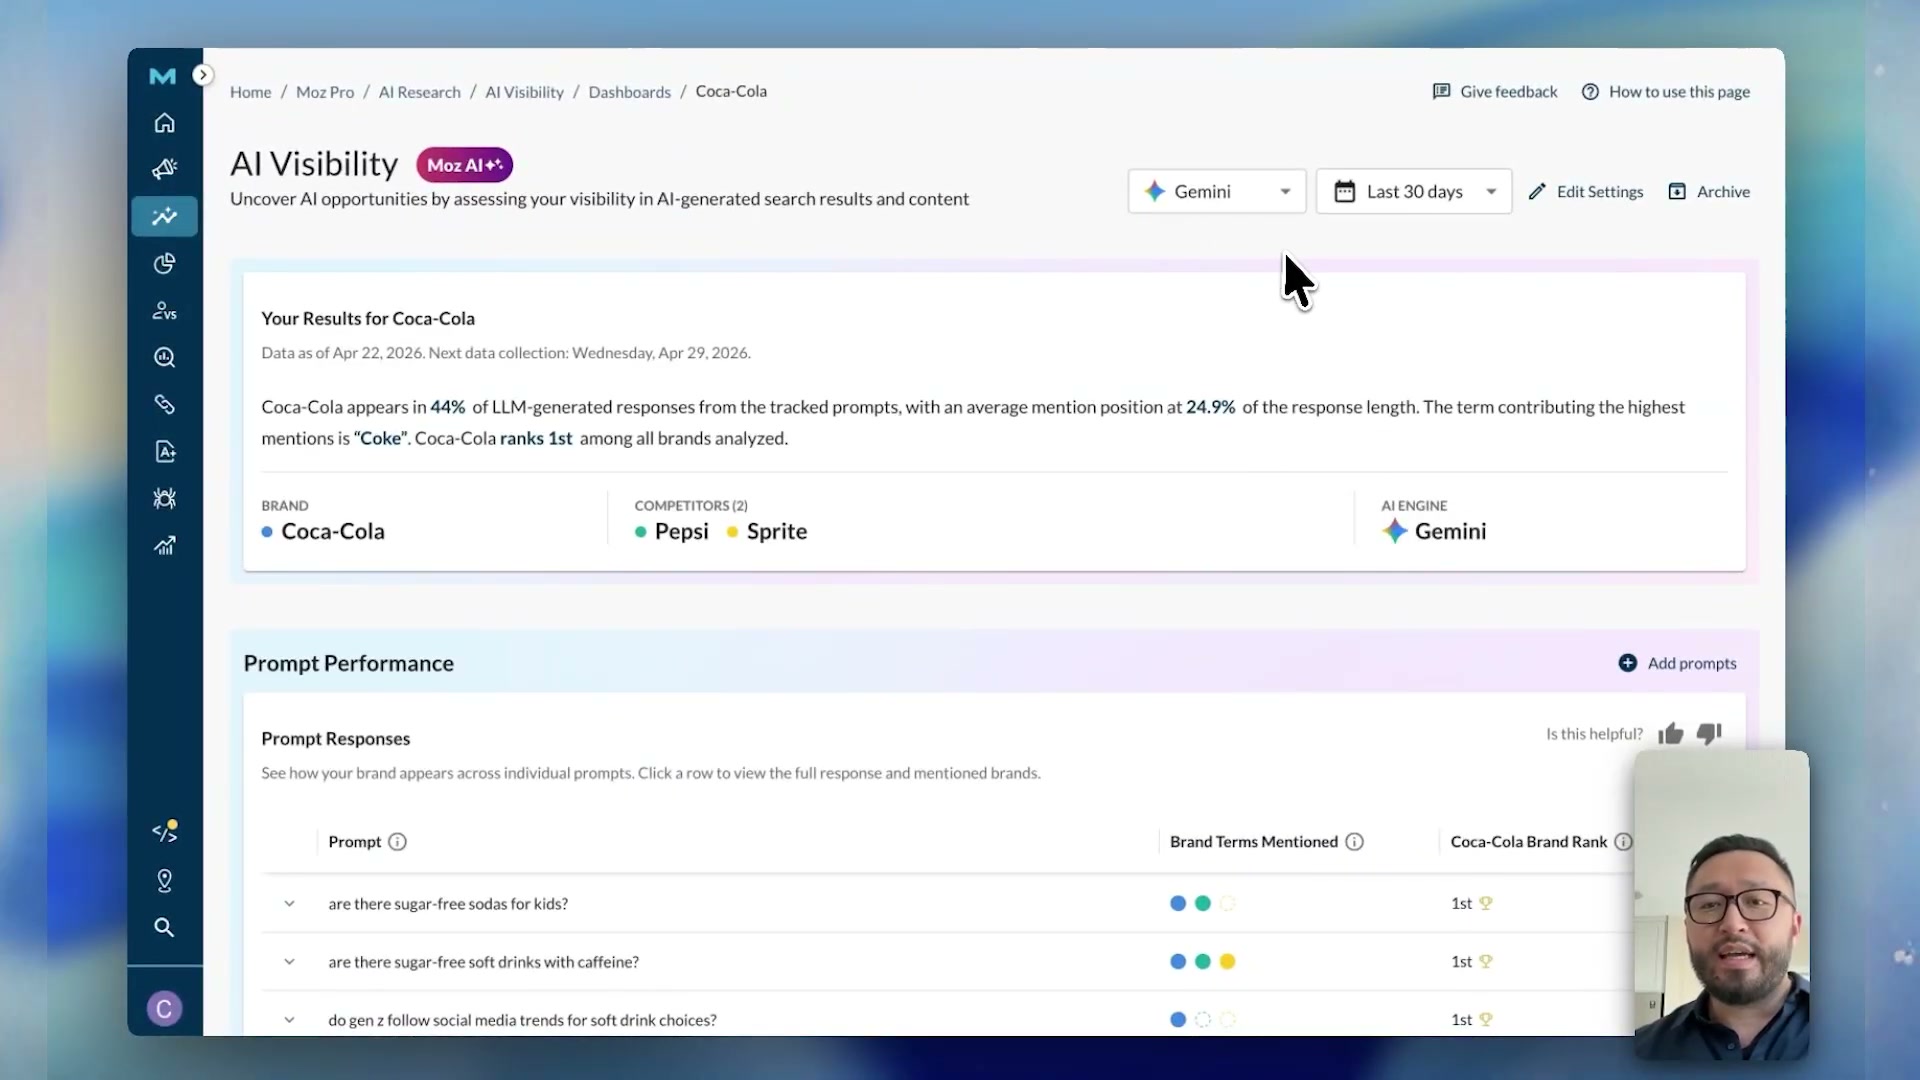Click the Prompt column header
Screen dimensions: 1920x1080
click(355, 842)
